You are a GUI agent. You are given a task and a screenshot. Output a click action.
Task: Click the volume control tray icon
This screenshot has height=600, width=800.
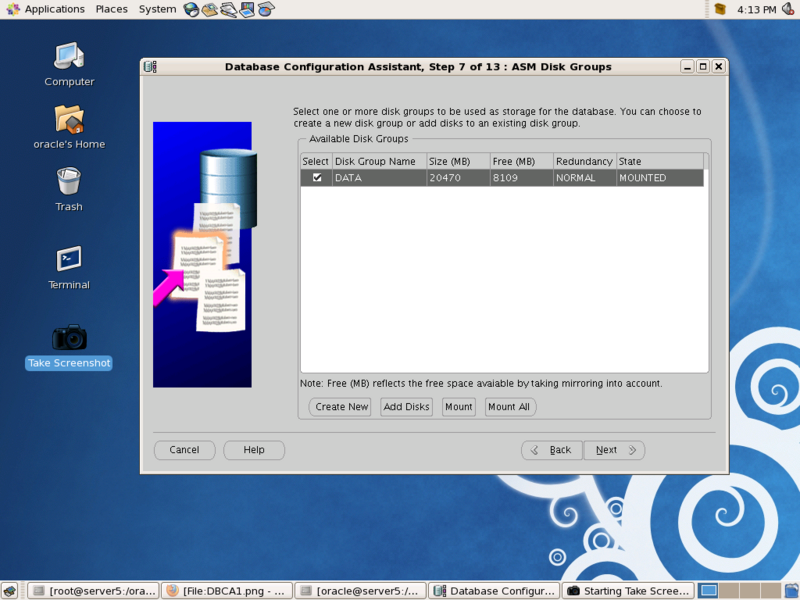[788, 9]
